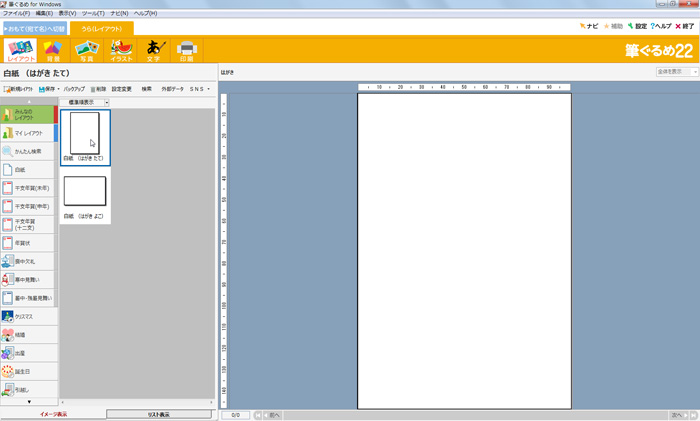Select the 白紙 (はがき よこ) landscape thumbnail
Viewport: 700px width, 421px height.
point(85,192)
